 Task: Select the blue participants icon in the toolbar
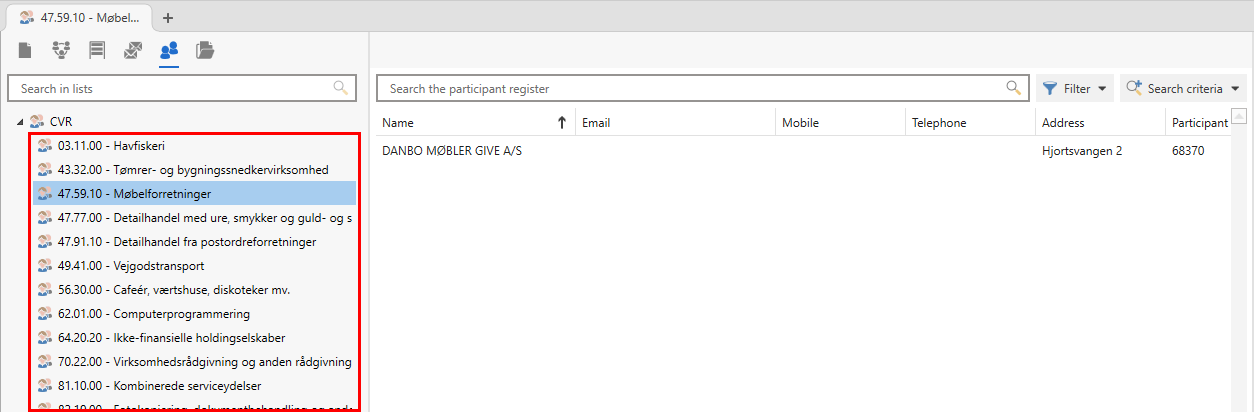coord(169,50)
